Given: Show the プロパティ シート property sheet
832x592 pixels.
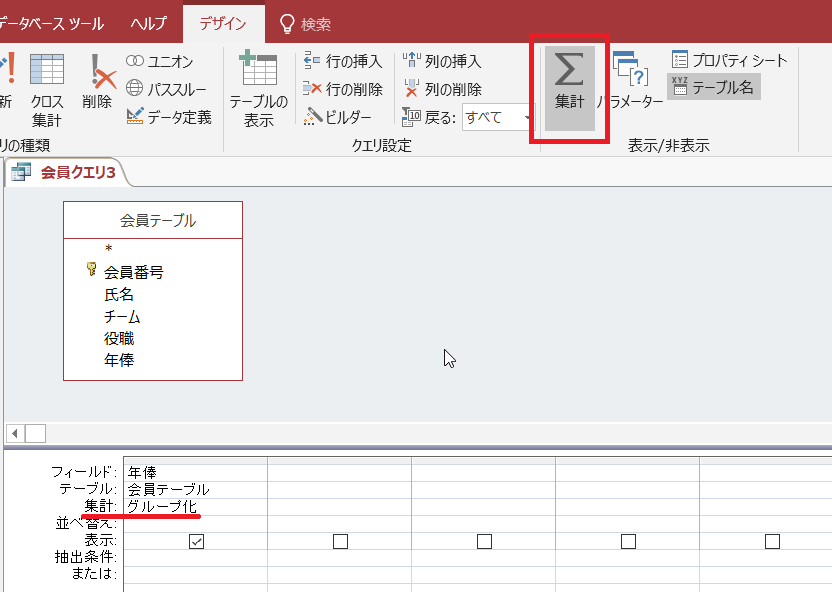Looking at the screenshot, I should pos(729,60).
